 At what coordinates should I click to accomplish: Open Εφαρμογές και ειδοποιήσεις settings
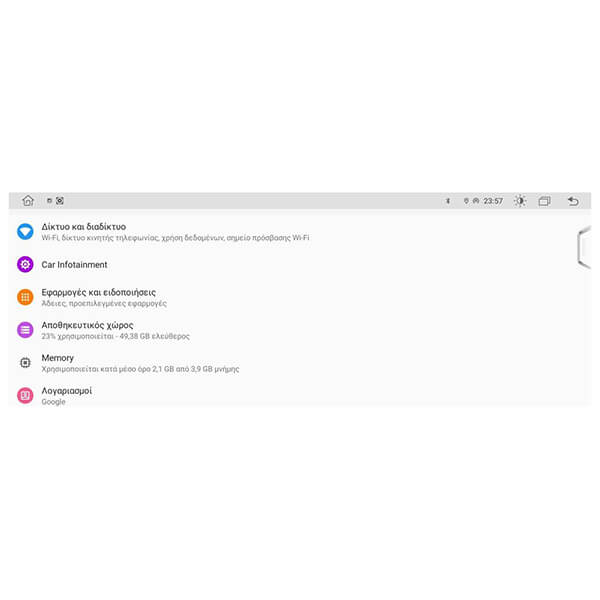click(x=300, y=297)
